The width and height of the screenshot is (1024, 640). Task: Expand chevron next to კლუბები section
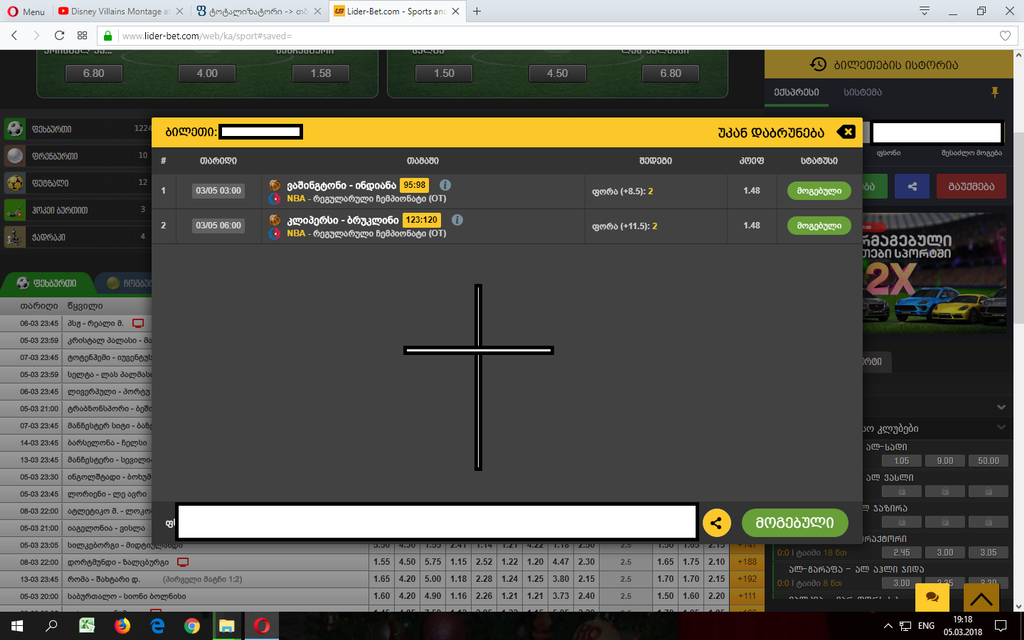(x=1001, y=428)
